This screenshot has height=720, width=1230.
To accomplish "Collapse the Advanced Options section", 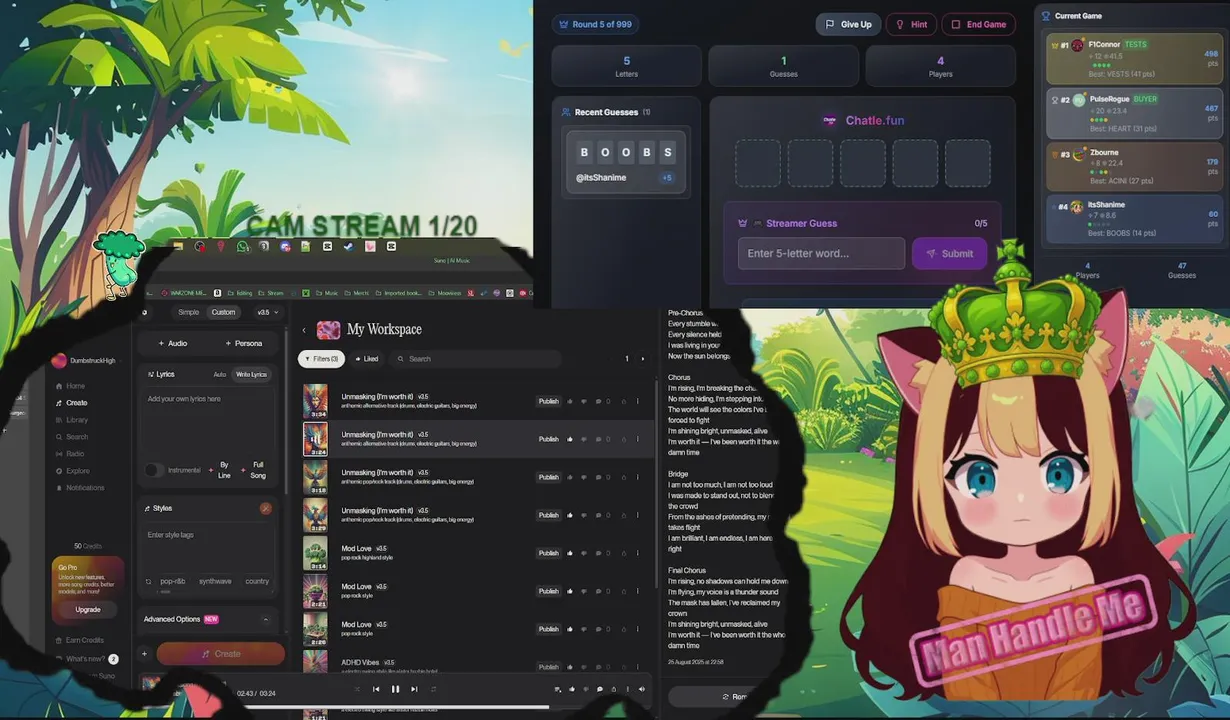I will [265, 619].
